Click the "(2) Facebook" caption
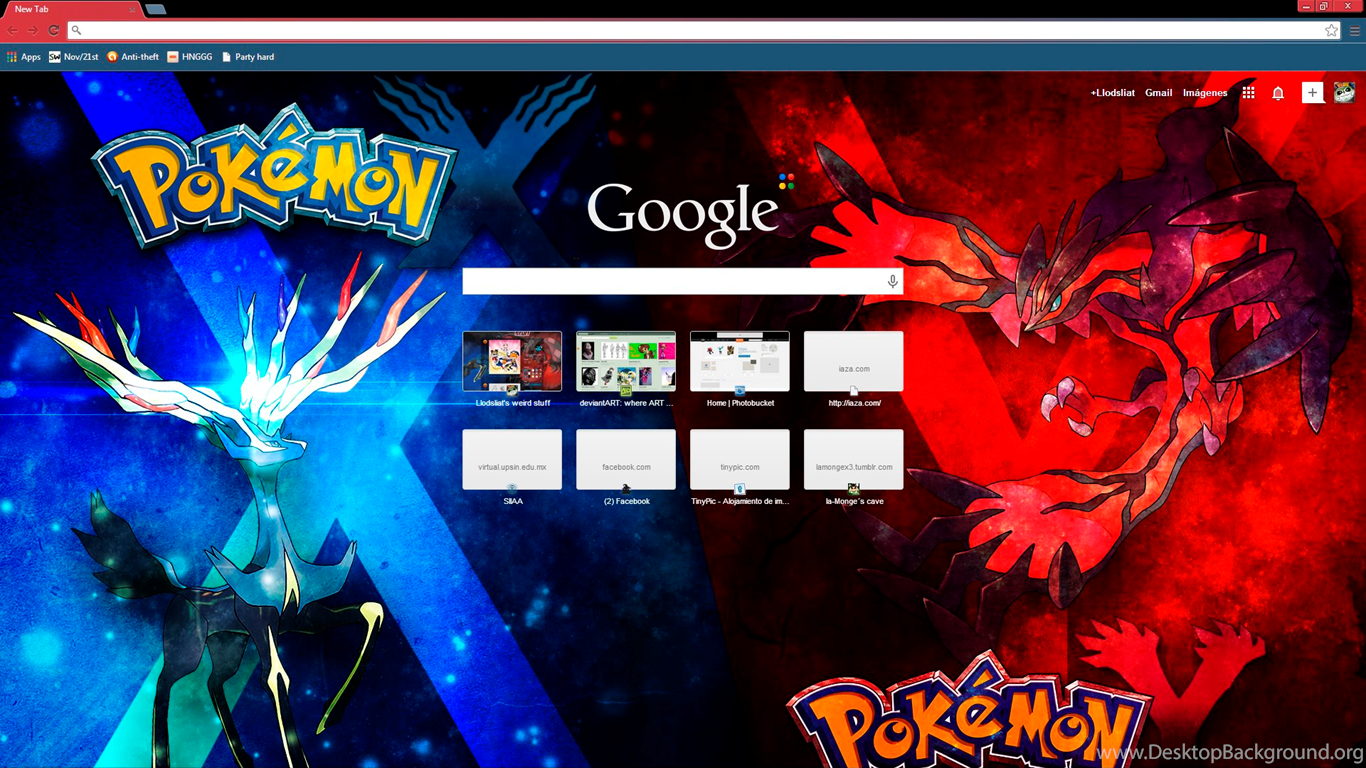Viewport: 1366px width, 768px height. (x=626, y=501)
